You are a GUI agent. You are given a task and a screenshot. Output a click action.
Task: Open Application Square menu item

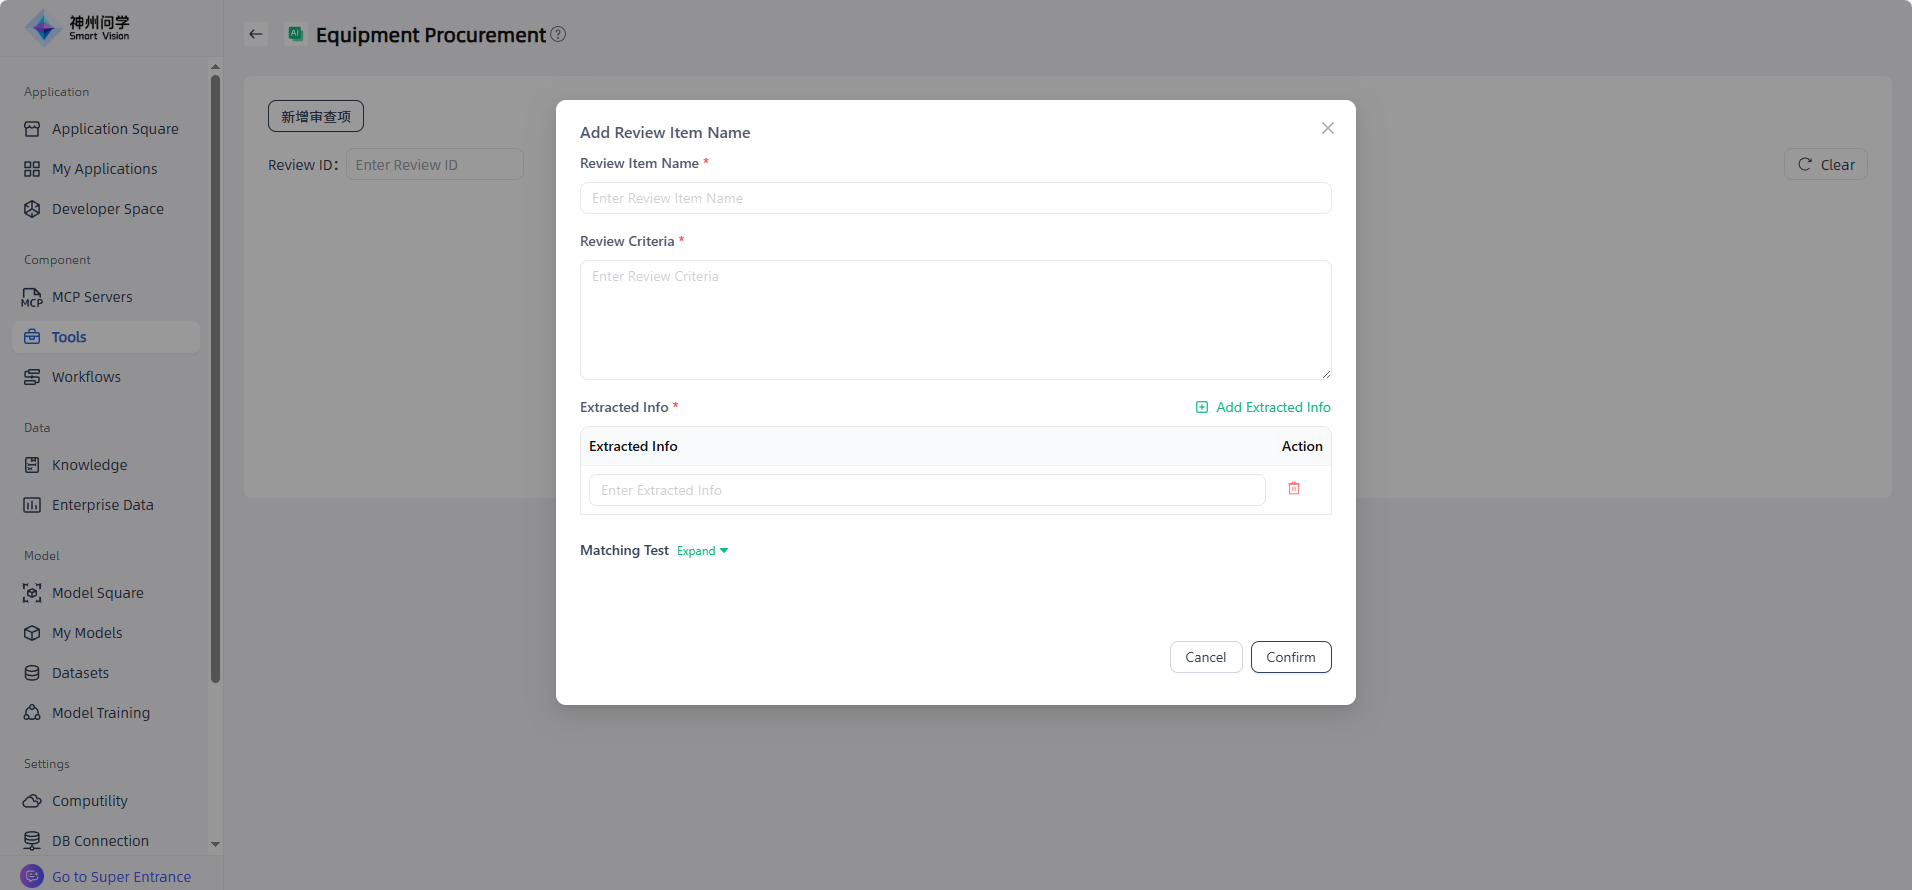pyautogui.click(x=115, y=129)
